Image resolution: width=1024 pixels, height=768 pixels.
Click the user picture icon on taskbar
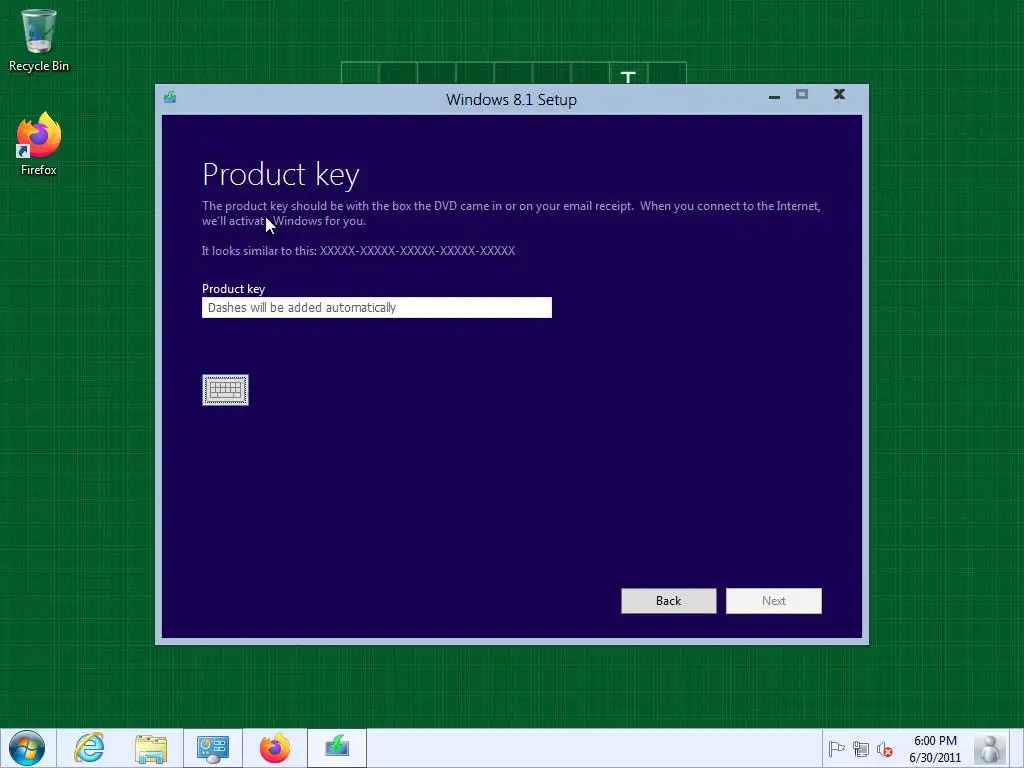(991, 748)
